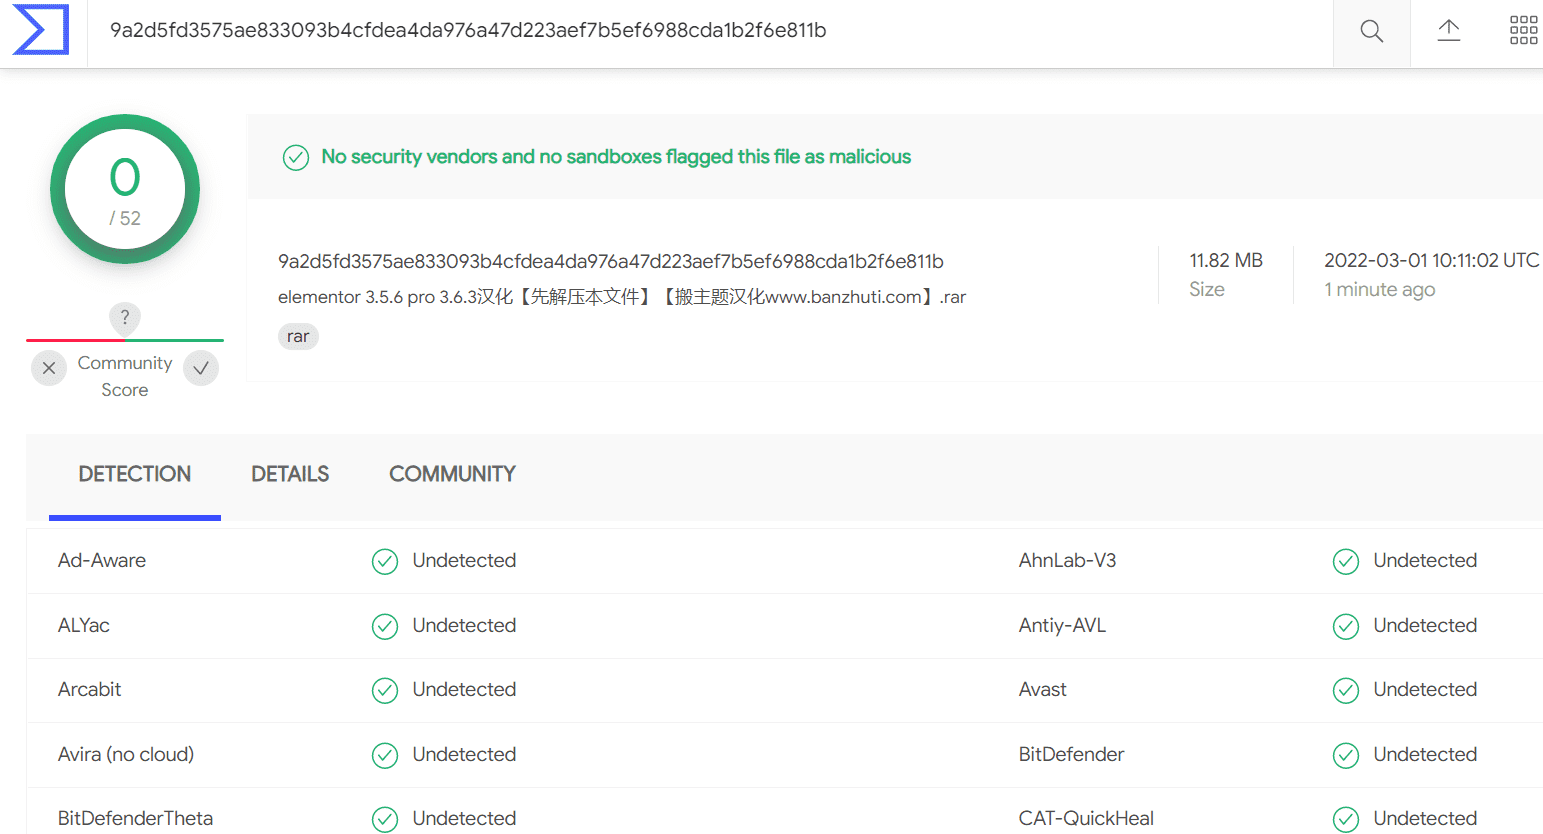Click the check icon in Antiy-AVL row
The image size is (1543, 834).
click(x=1346, y=627)
